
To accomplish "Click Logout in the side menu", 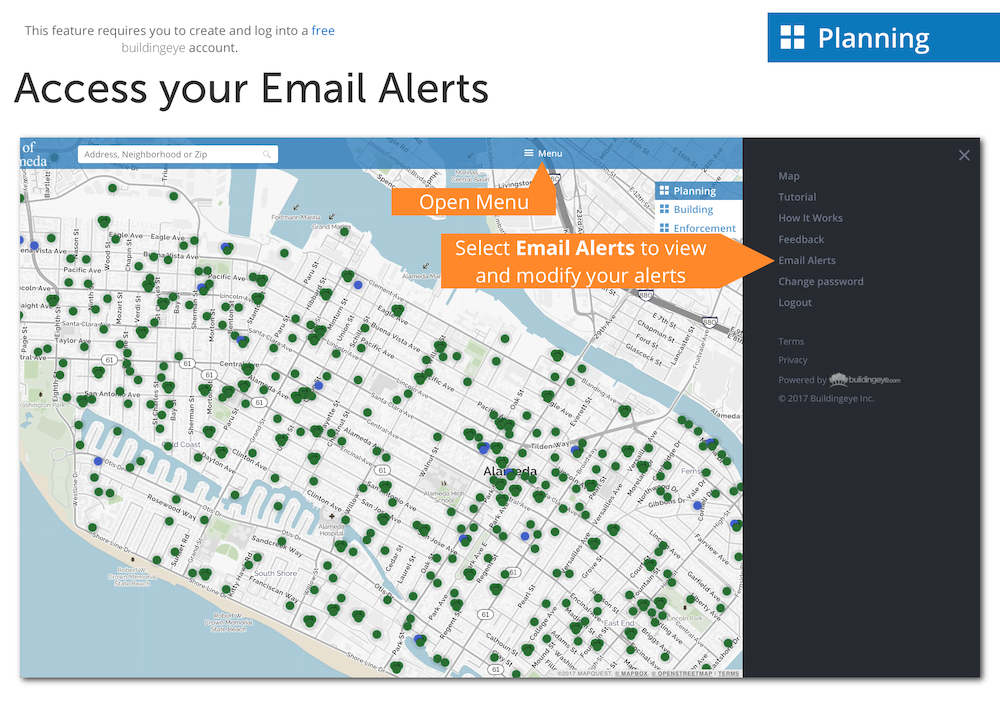I will (x=795, y=302).
